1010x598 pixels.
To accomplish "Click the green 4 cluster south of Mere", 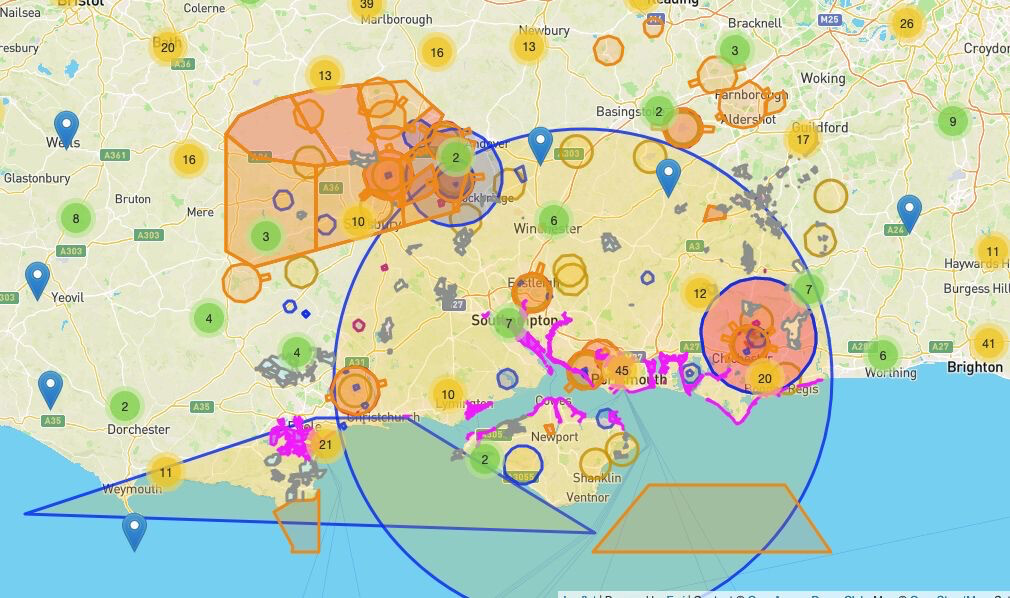I will pos(208,318).
